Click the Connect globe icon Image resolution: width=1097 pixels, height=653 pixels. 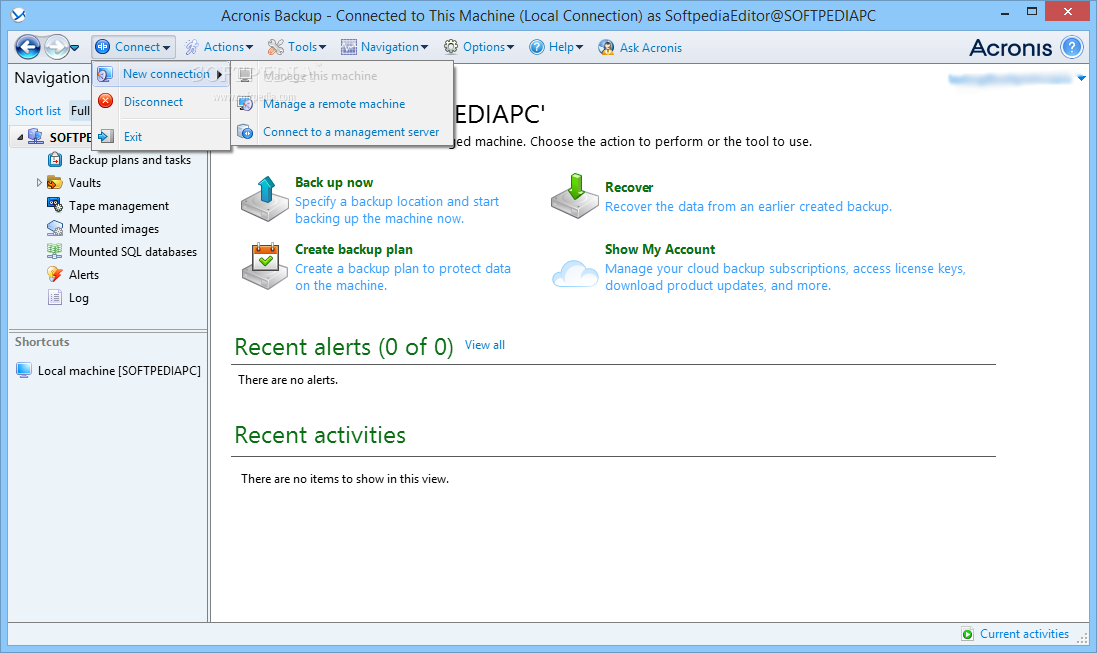(x=103, y=47)
